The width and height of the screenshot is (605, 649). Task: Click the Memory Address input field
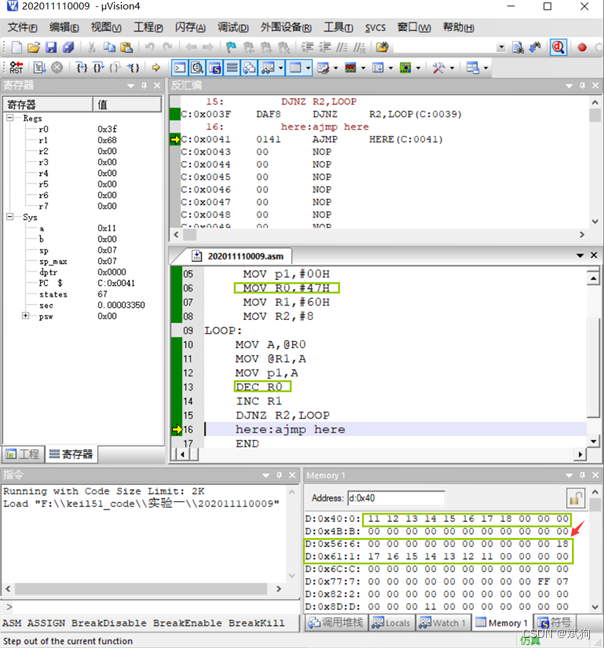[396, 498]
